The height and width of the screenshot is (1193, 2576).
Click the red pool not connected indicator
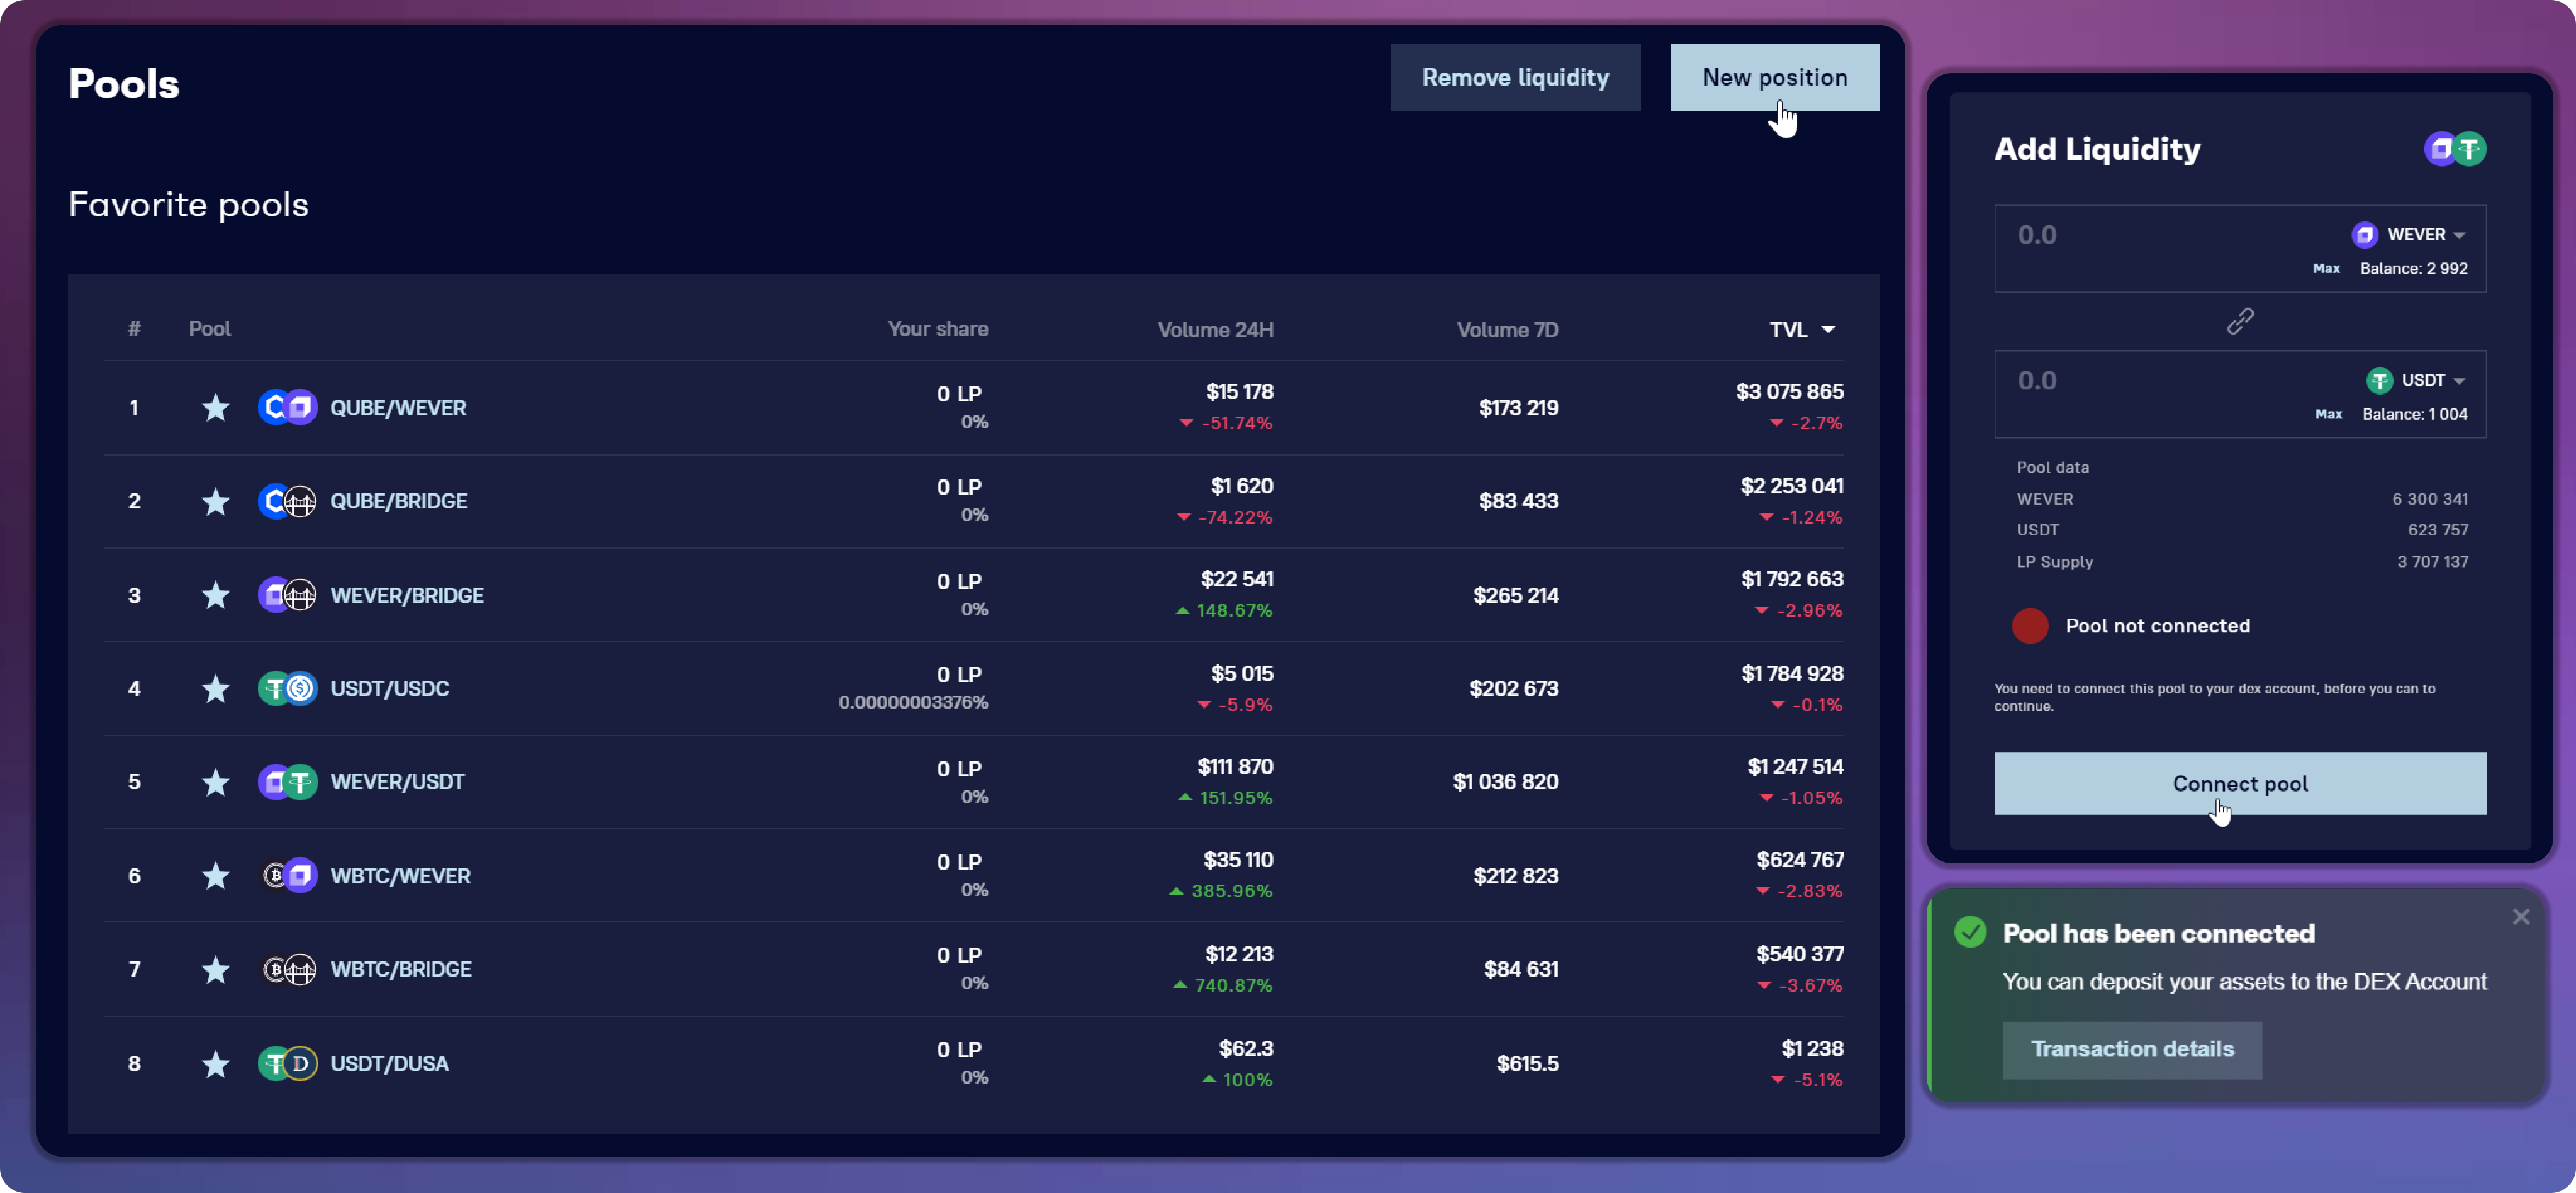(x=2029, y=626)
